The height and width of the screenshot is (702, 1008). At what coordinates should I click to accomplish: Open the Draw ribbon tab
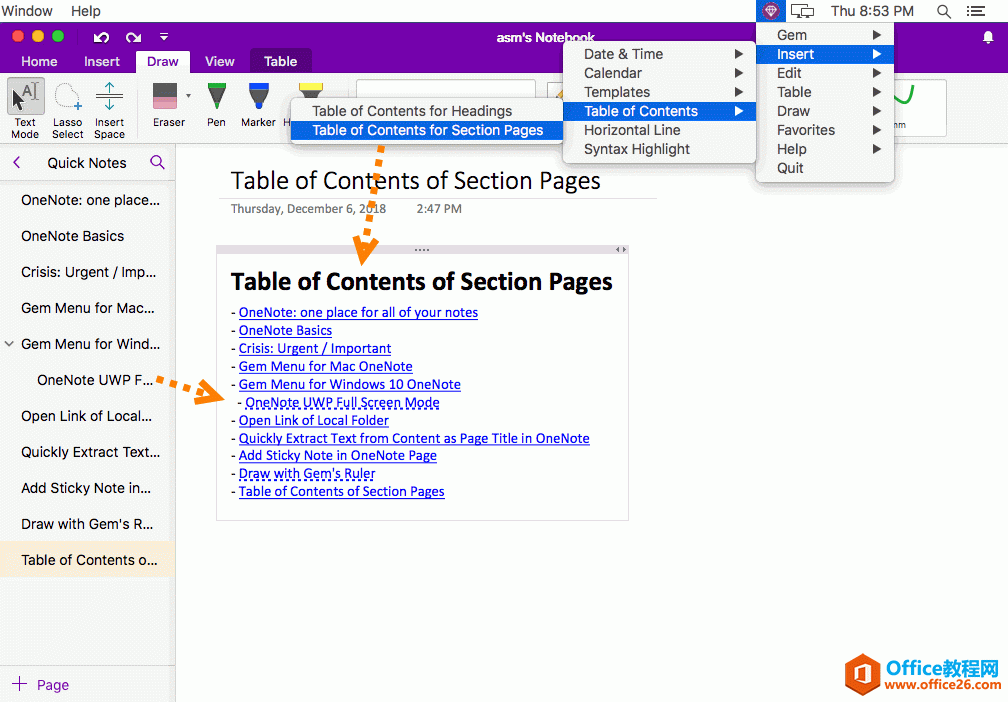pyautogui.click(x=163, y=62)
